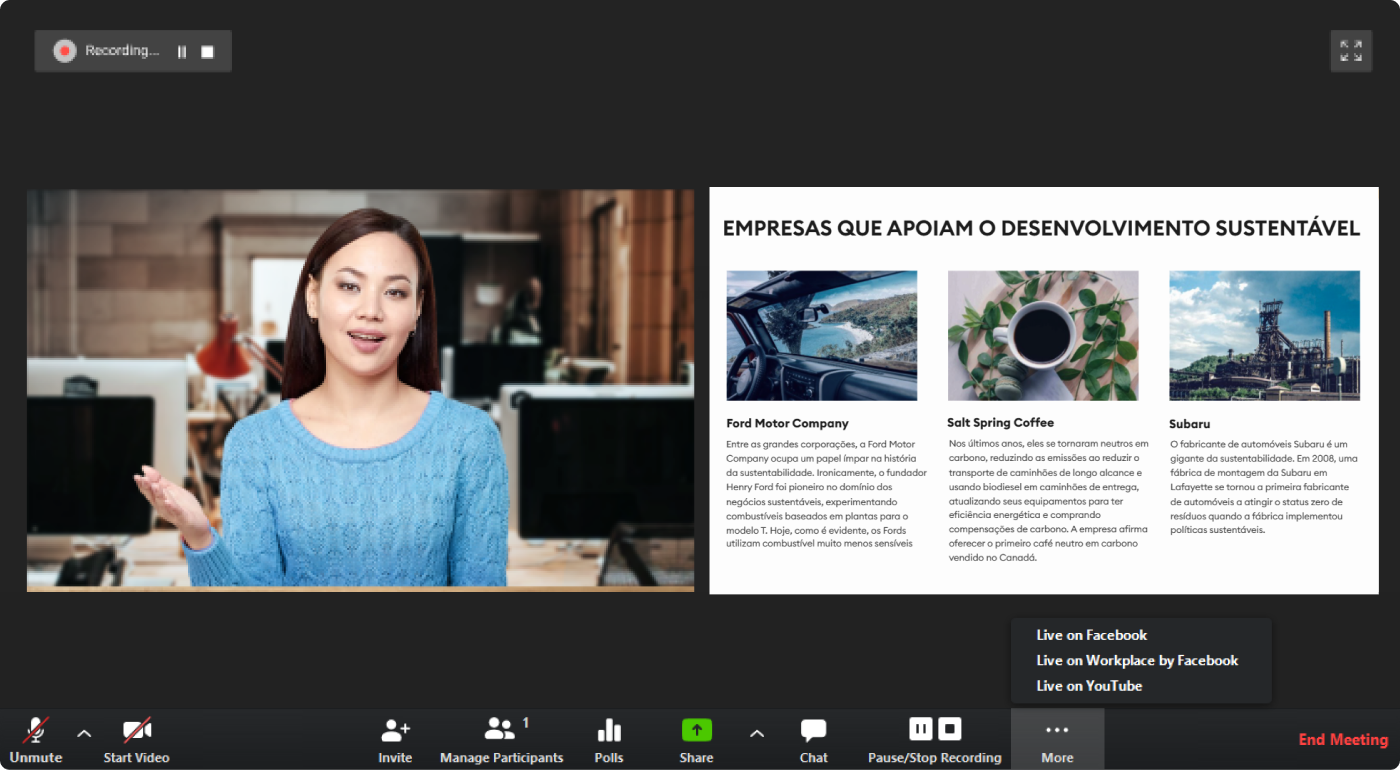1400x770 pixels.
Task: Click the red Recording indicator dot
Action: (64, 51)
